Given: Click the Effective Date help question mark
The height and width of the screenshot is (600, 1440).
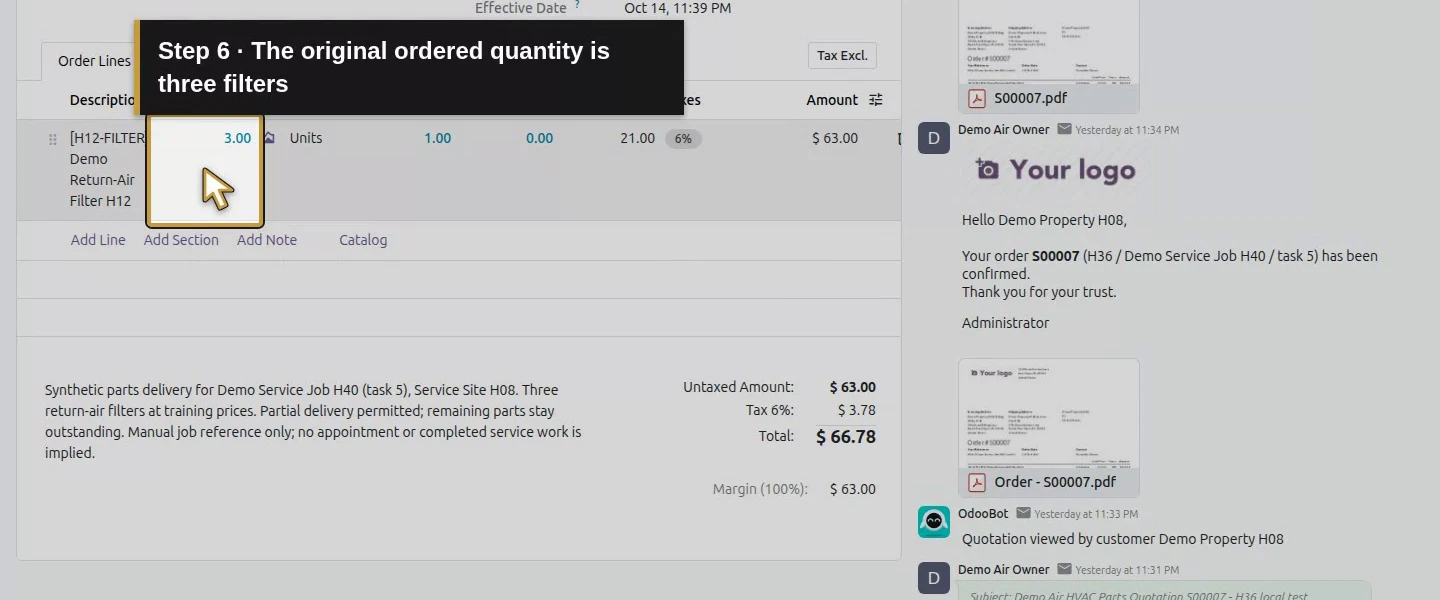Looking at the screenshot, I should click(577, 5).
